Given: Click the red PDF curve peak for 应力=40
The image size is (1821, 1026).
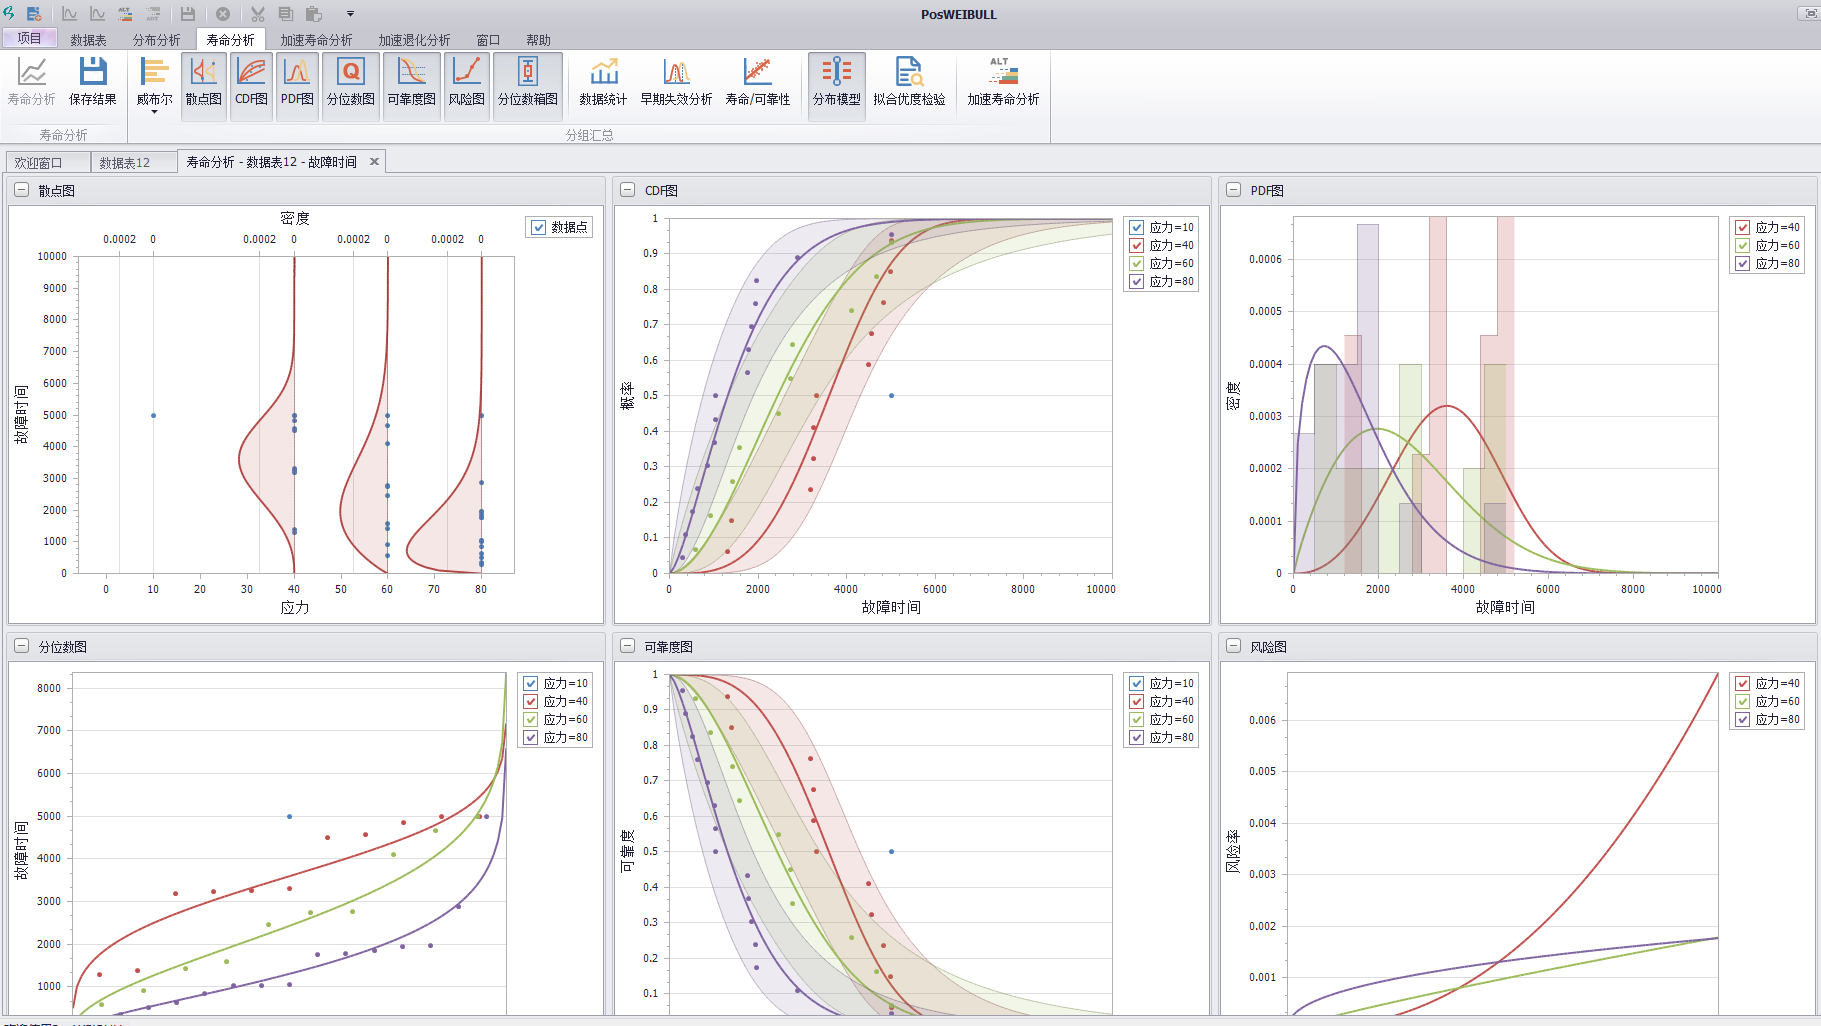Looking at the screenshot, I should click(x=1447, y=406).
